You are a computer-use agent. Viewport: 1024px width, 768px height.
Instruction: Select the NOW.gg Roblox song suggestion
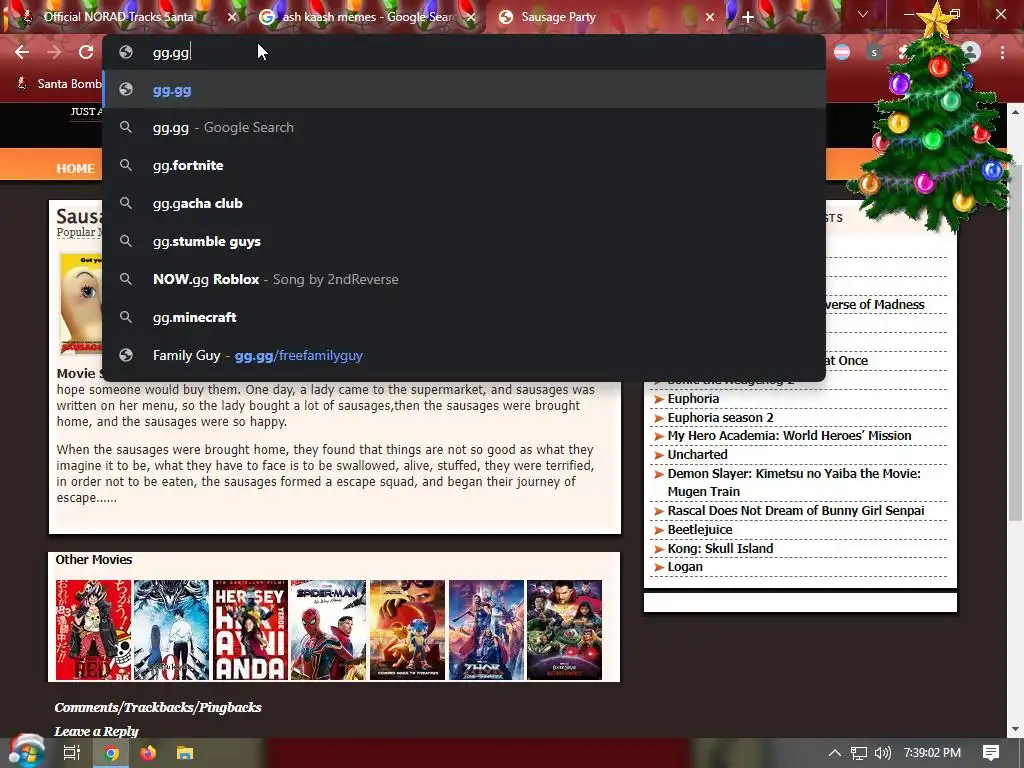point(464,279)
